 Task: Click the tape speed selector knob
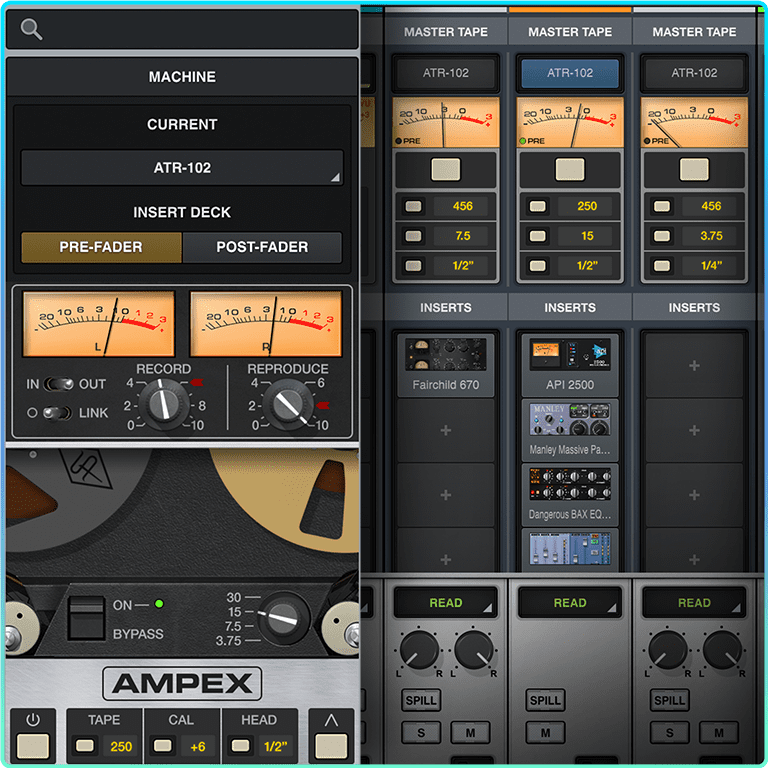(x=284, y=618)
